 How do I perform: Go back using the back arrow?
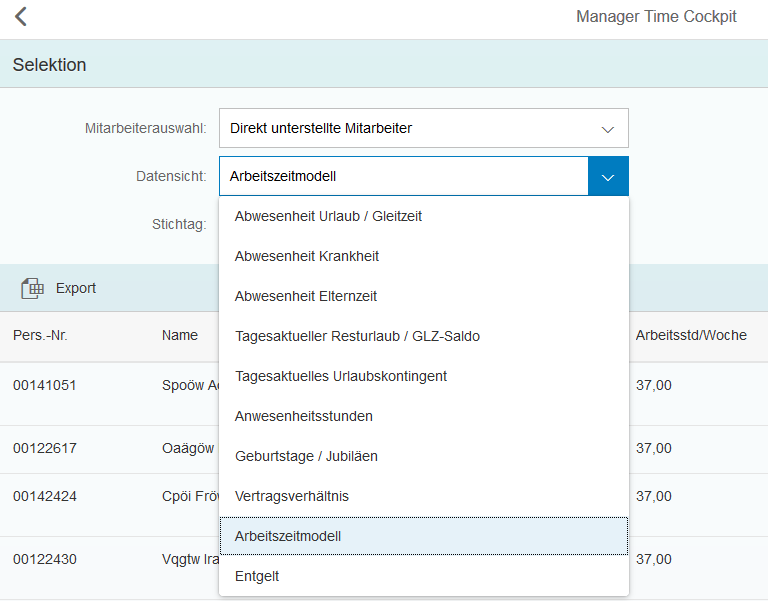coord(21,17)
